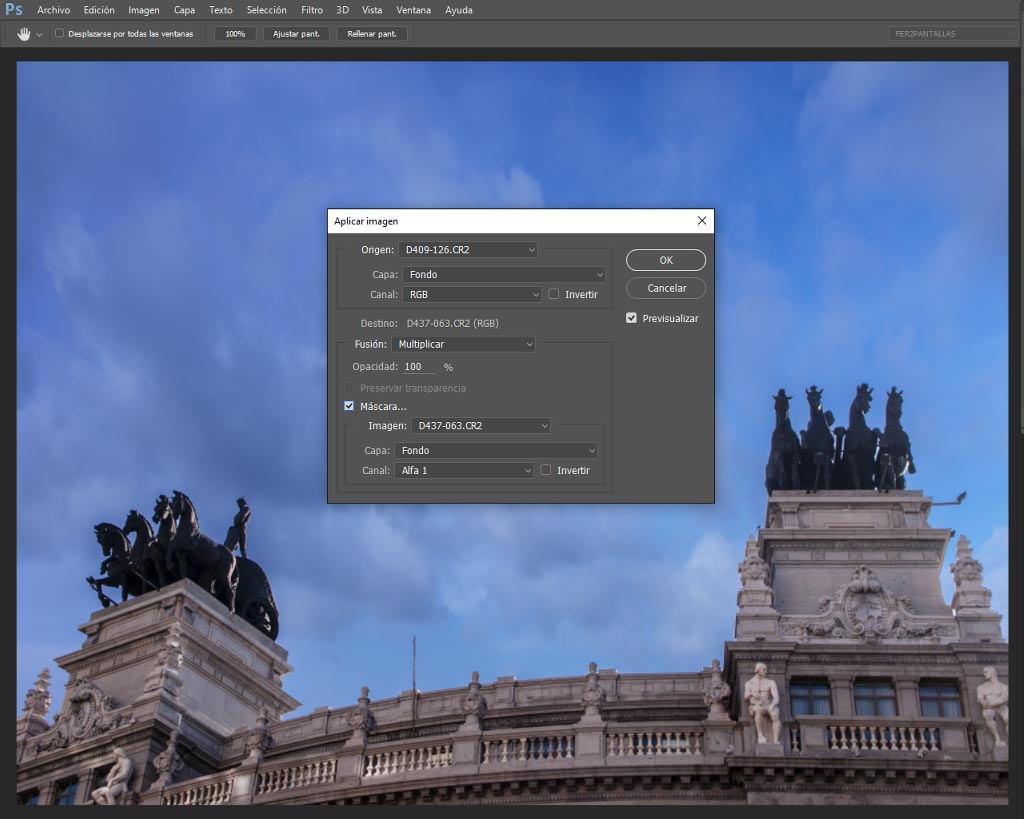
Task: Open the Texto menu
Action: point(221,10)
